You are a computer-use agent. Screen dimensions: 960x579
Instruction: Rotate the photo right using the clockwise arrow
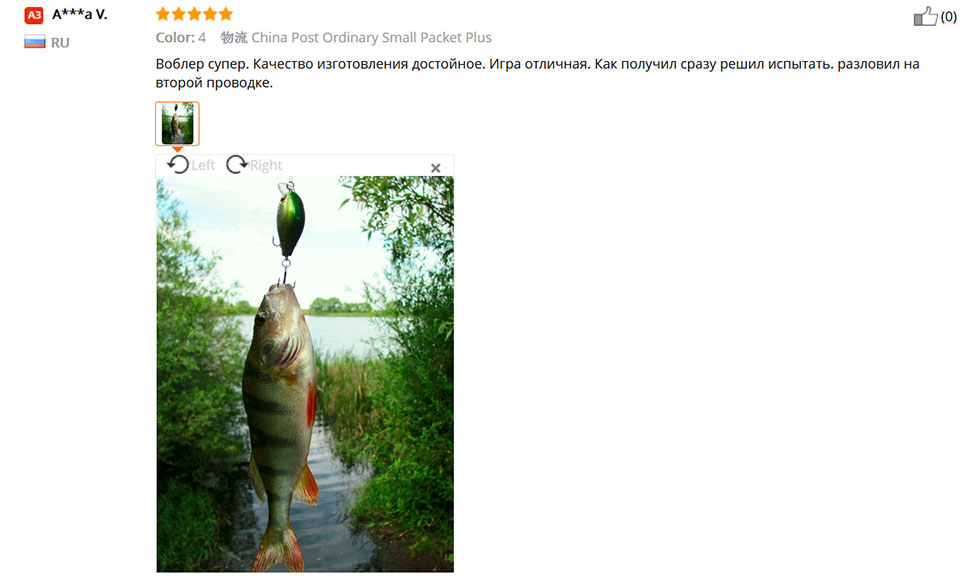point(237,165)
